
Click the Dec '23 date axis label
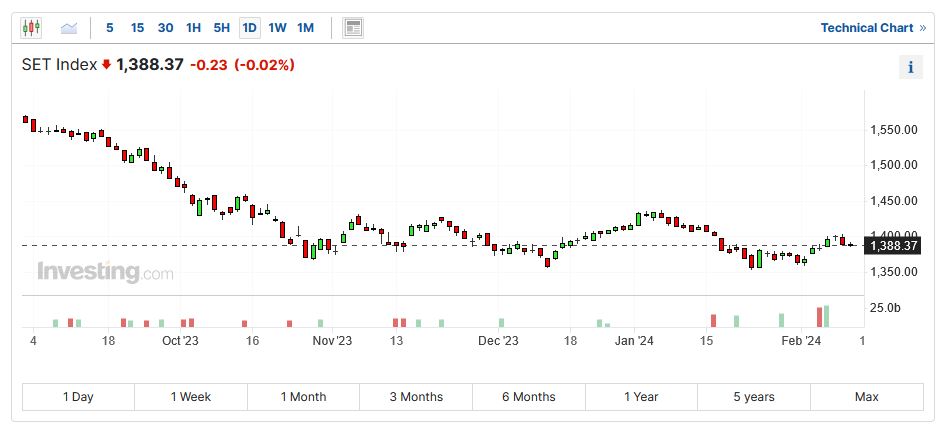(499, 341)
